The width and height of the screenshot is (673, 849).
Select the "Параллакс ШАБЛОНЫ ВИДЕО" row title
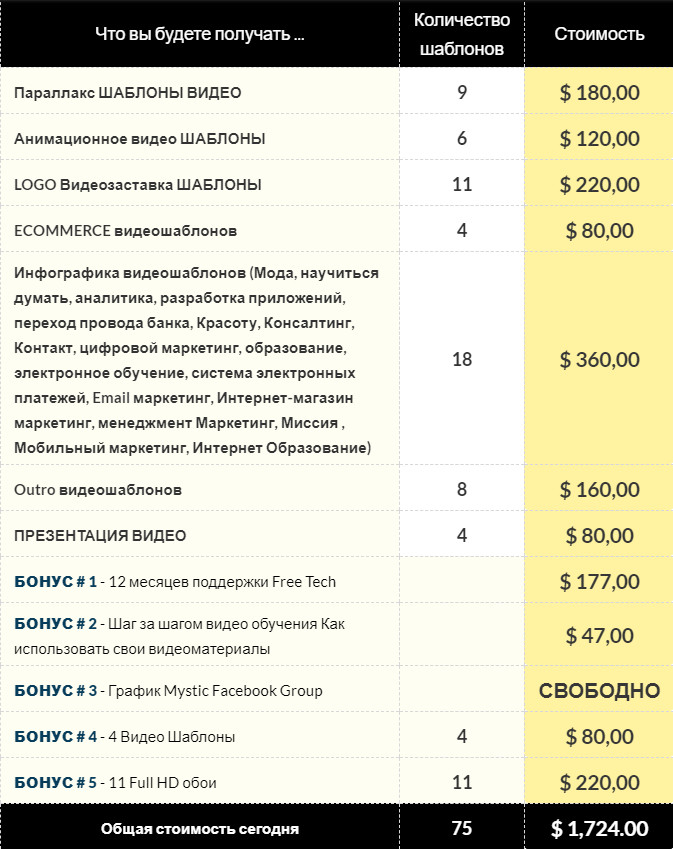(128, 93)
